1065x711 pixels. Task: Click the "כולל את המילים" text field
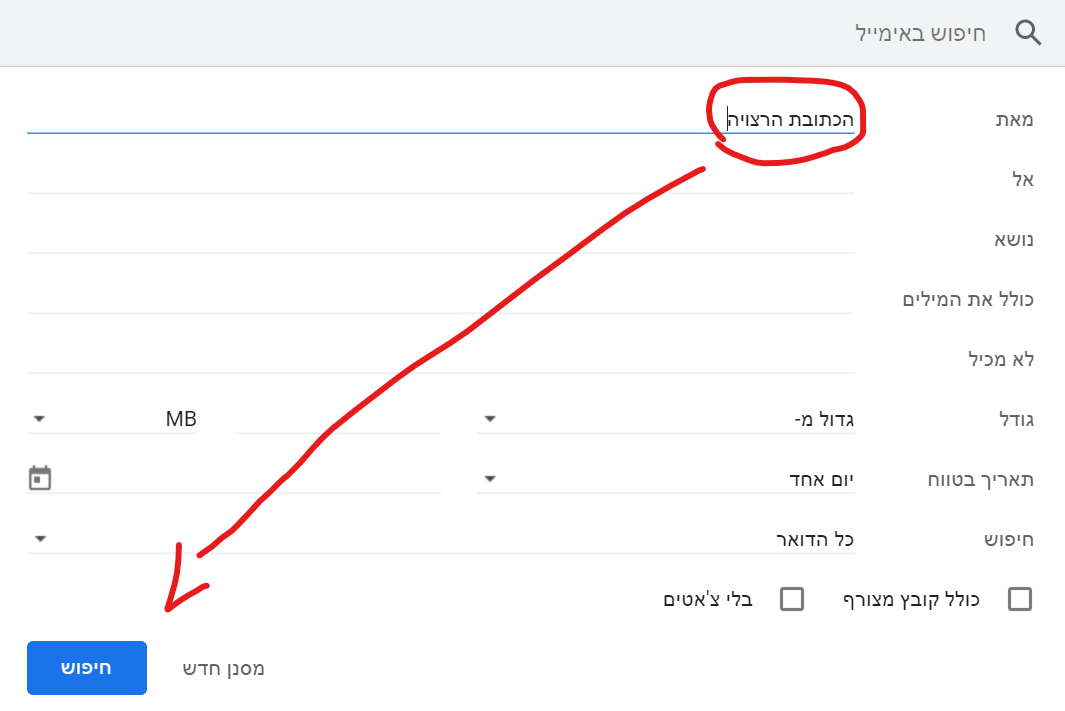[x=440, y=299]
